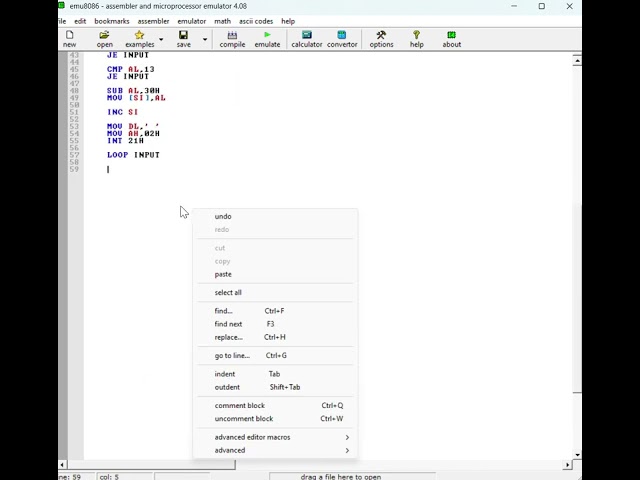Click the vertical scrollbar down arrow
Image resolution: width=640 pixels, height=480 pixels.
point(577,455)
